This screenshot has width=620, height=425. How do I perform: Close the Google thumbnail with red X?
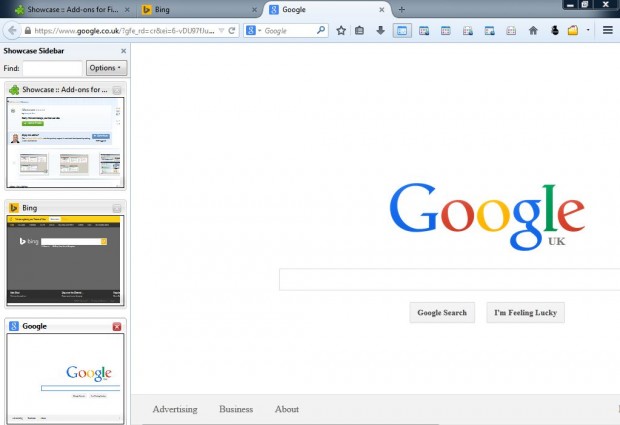(x=117, y=326)
